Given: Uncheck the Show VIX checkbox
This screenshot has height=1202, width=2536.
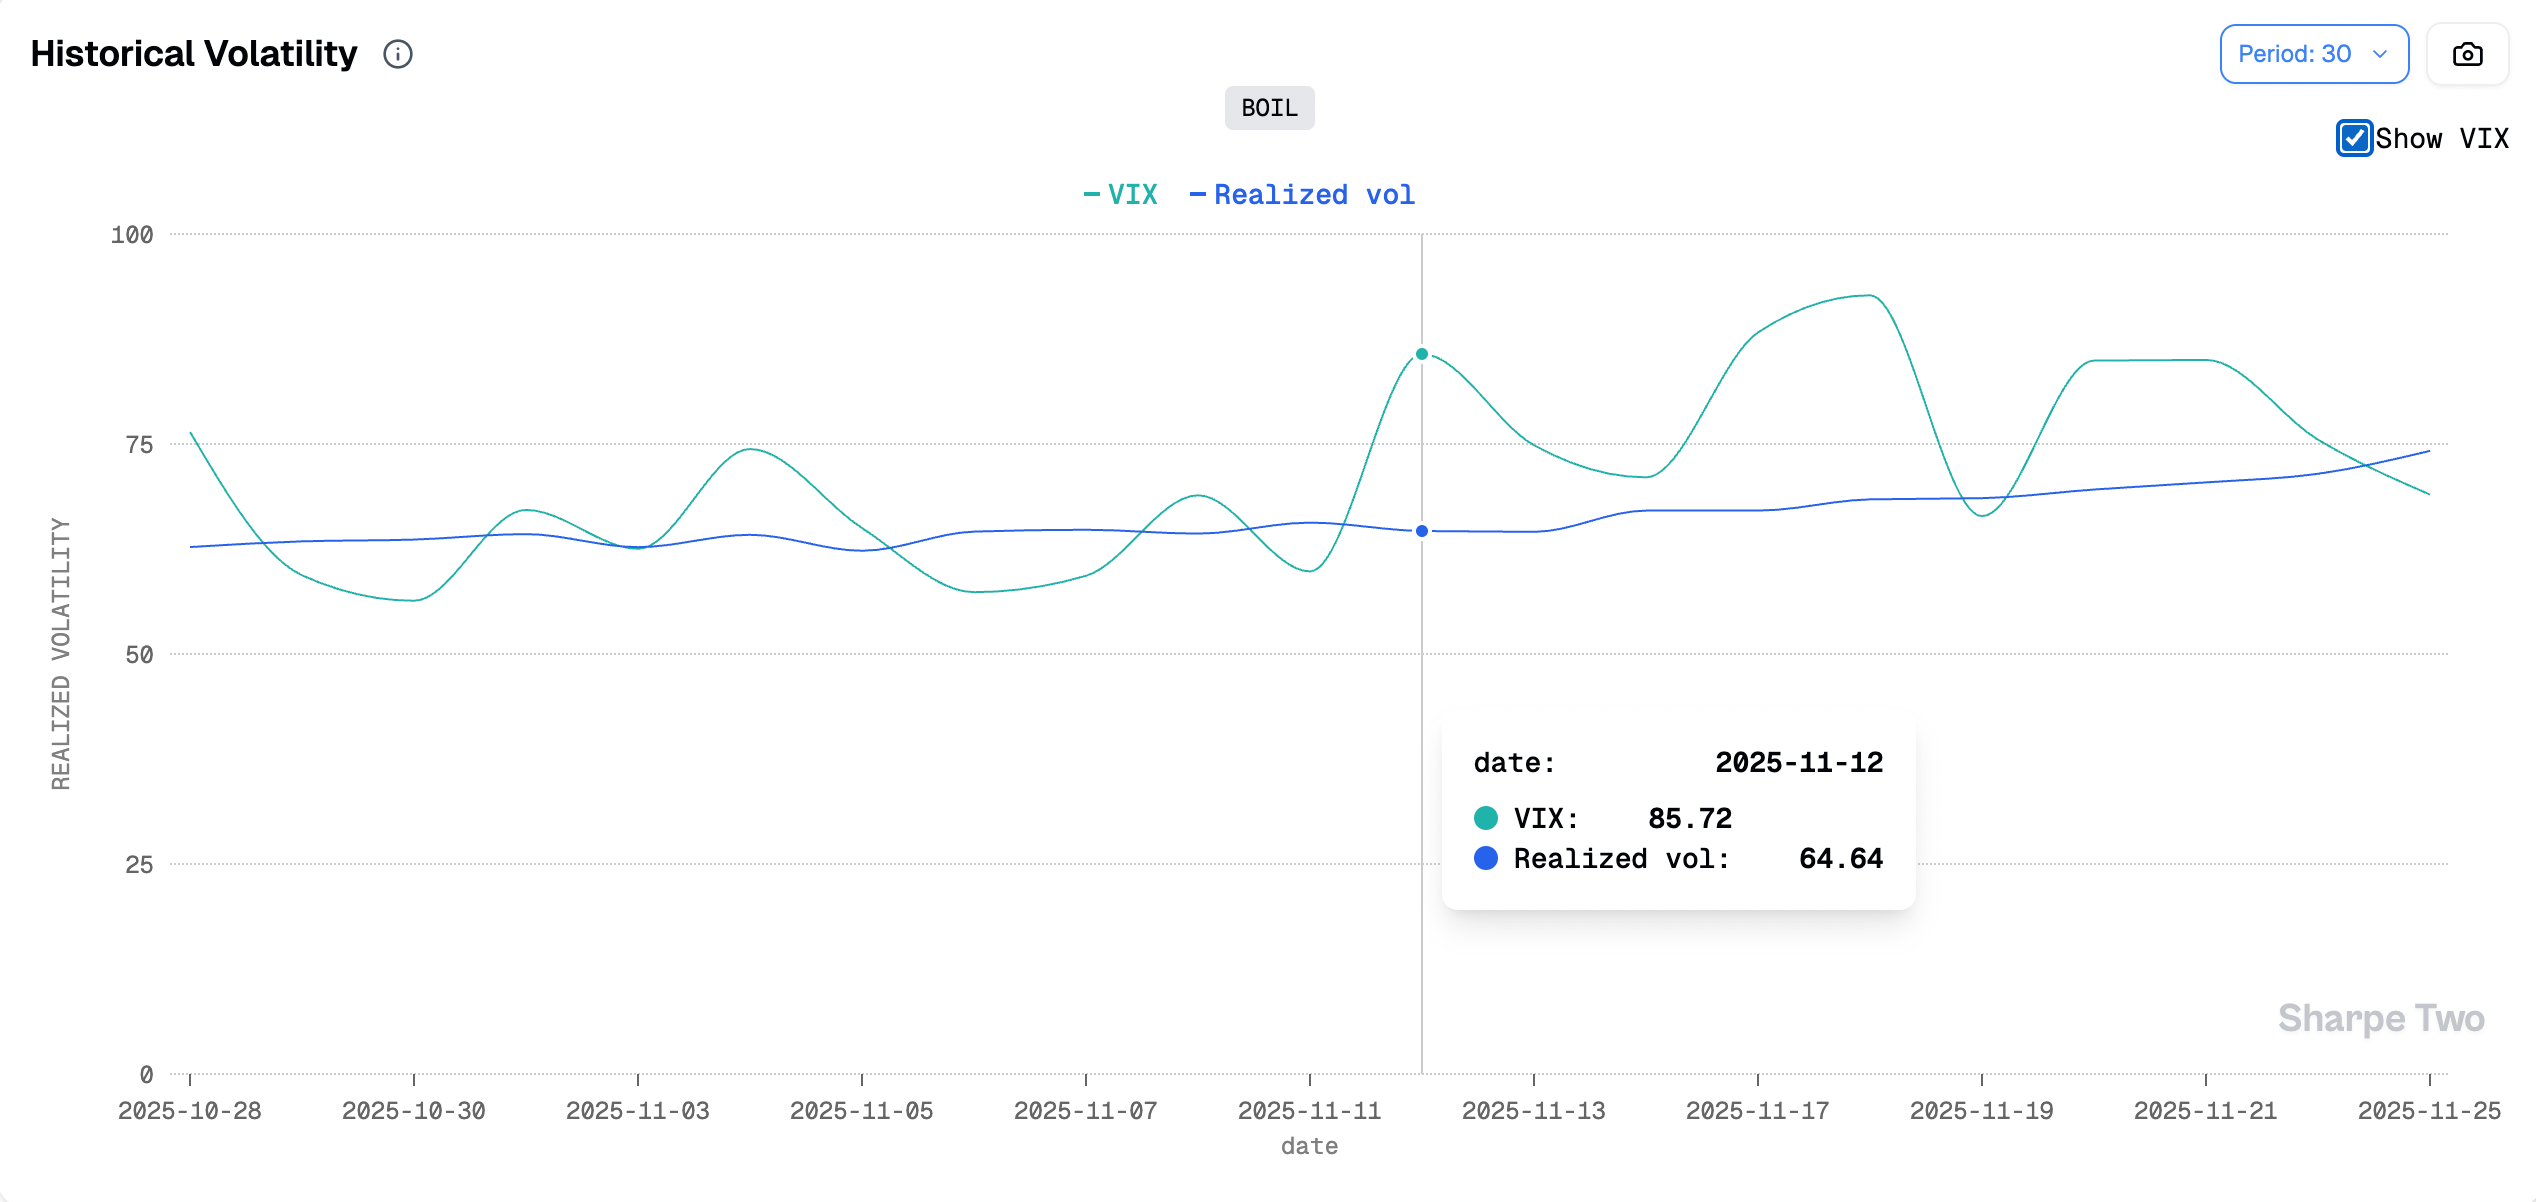Looking at the screenshot, I should 2353,138.
